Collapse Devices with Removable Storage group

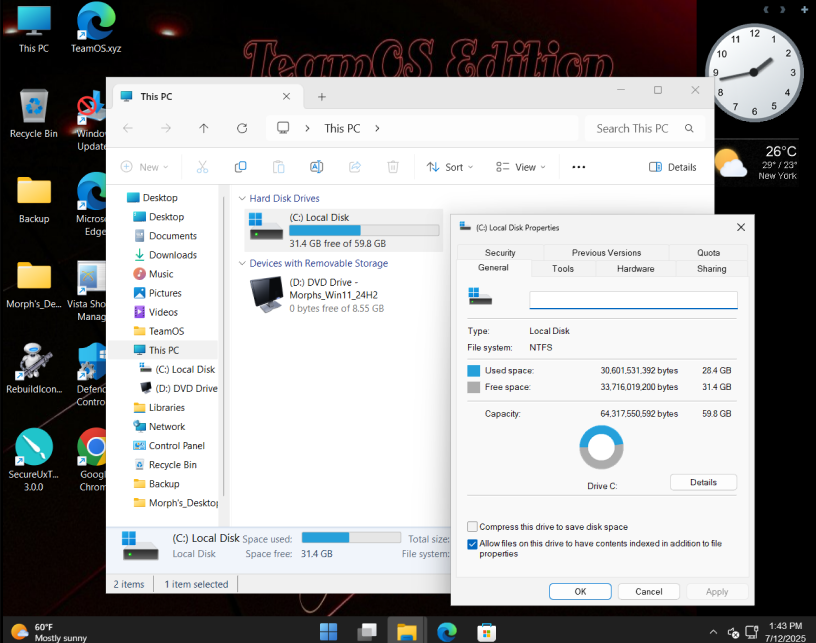point(242,263)
